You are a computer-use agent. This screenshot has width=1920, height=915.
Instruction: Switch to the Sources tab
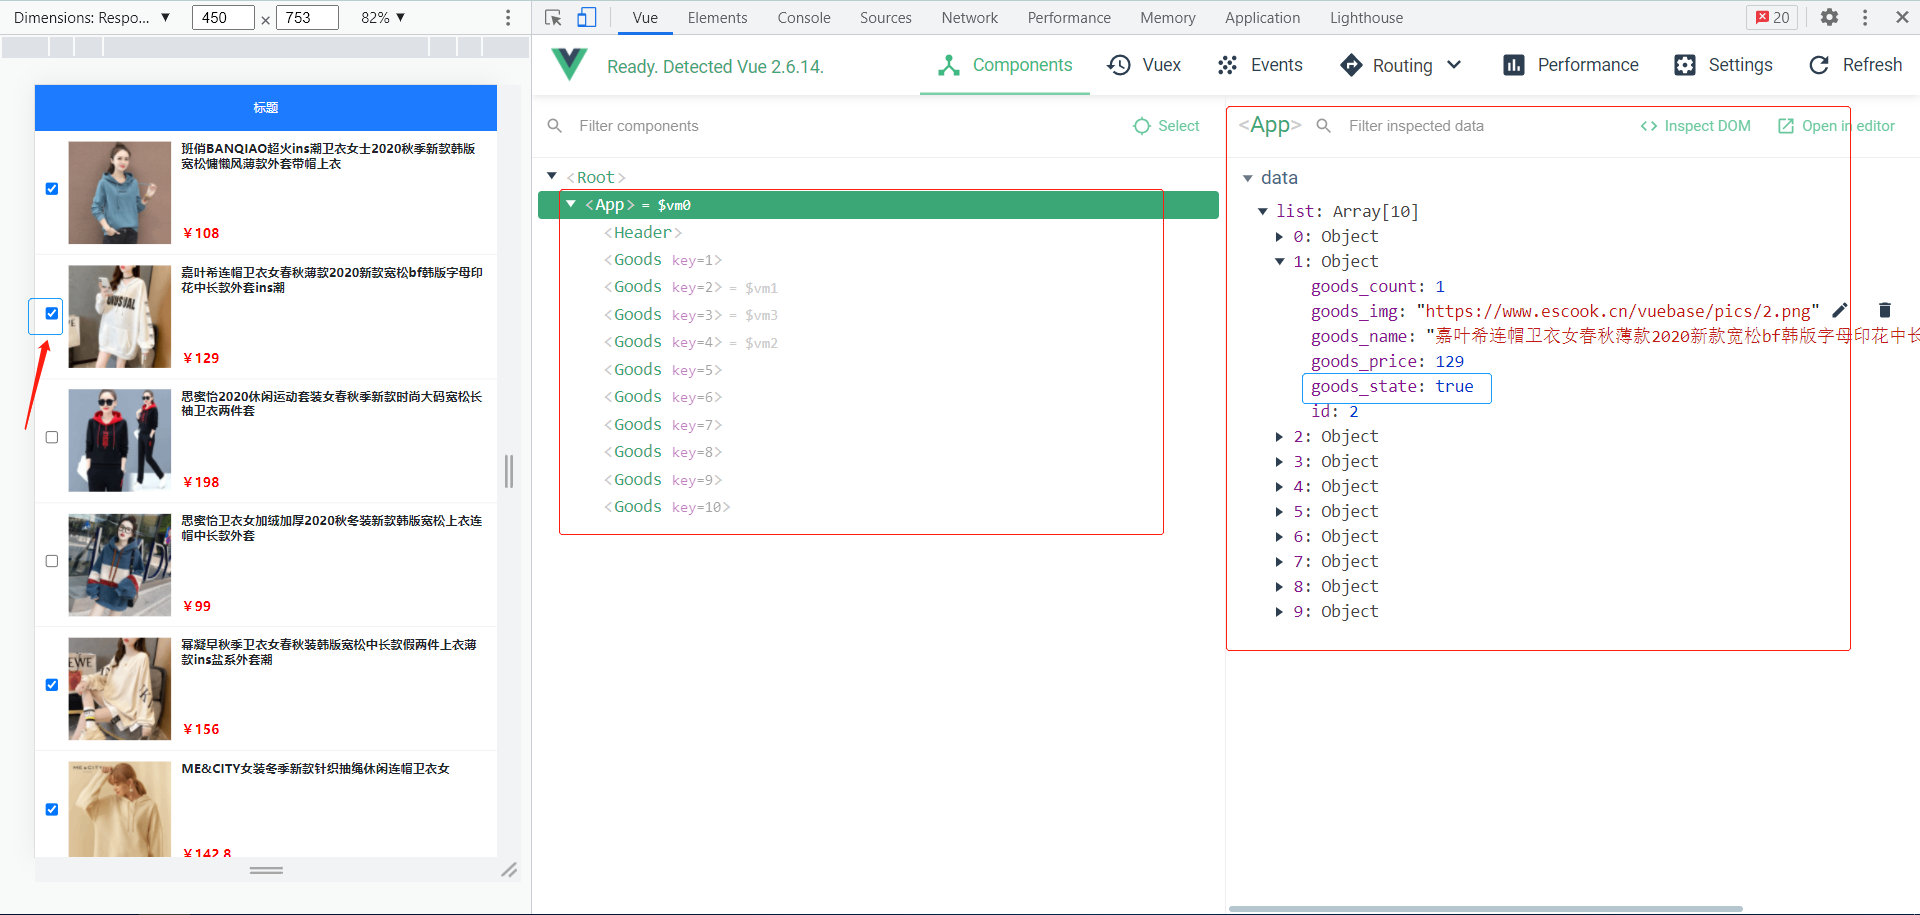[x=886, y=18]
